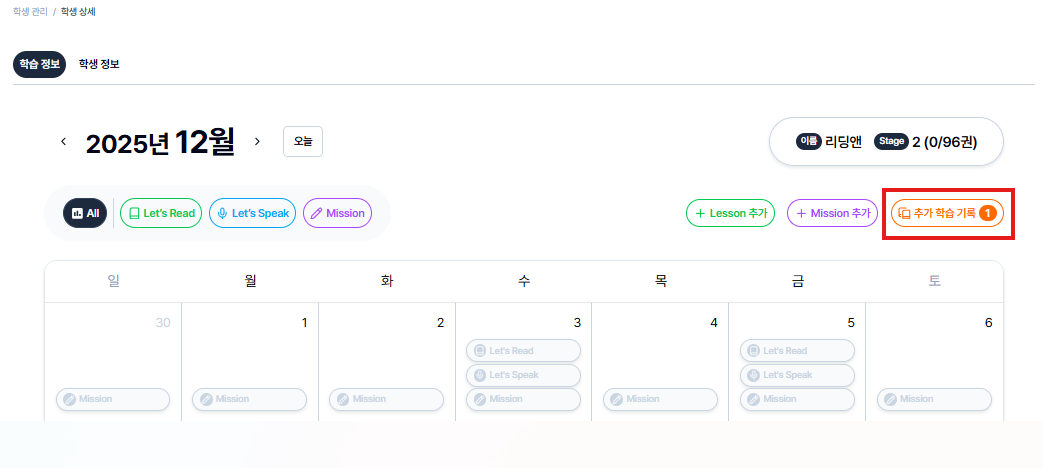Switch to the 학생 정보 tab
The image size is (1043, 468).
click(99, 64)
